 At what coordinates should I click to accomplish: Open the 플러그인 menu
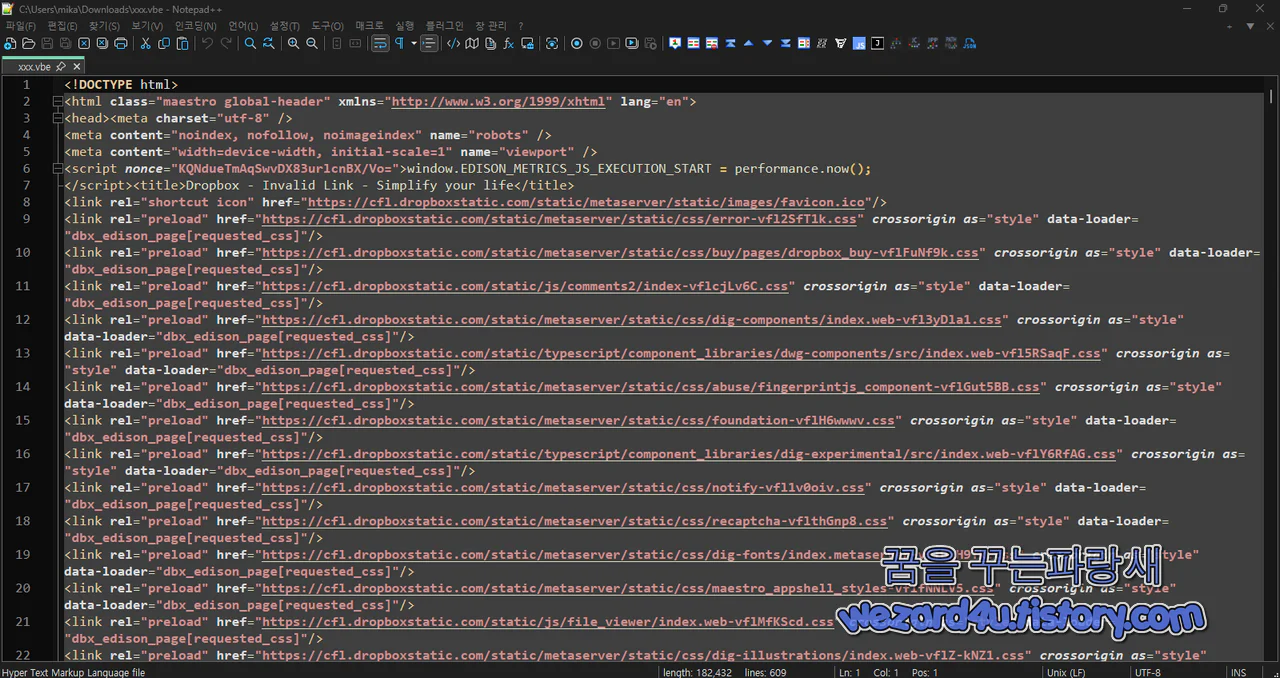pyautogui.click(x=445, y=26)
